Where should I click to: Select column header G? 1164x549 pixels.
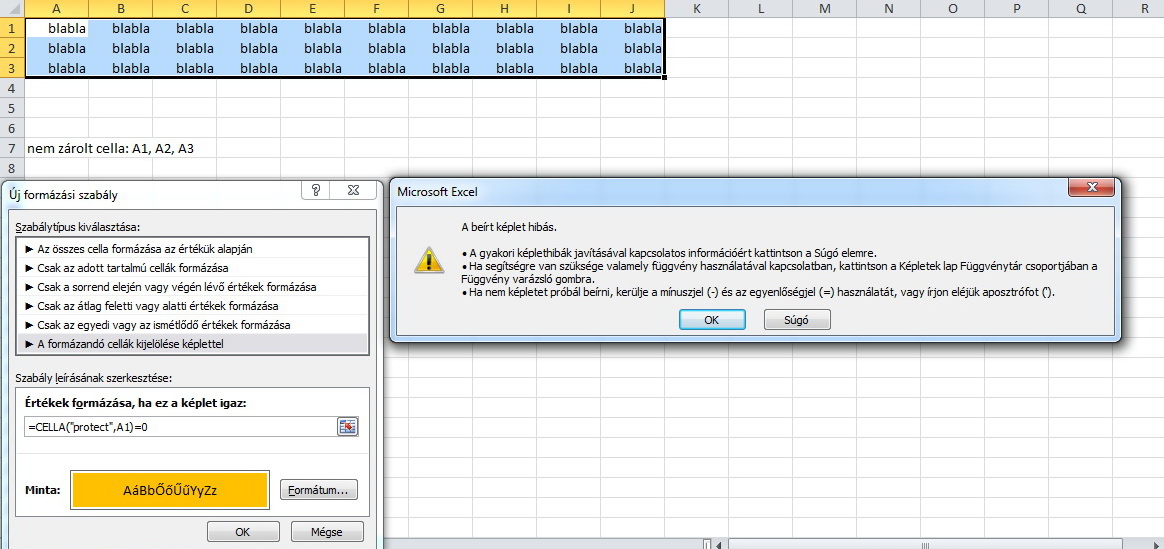point(440,9)
